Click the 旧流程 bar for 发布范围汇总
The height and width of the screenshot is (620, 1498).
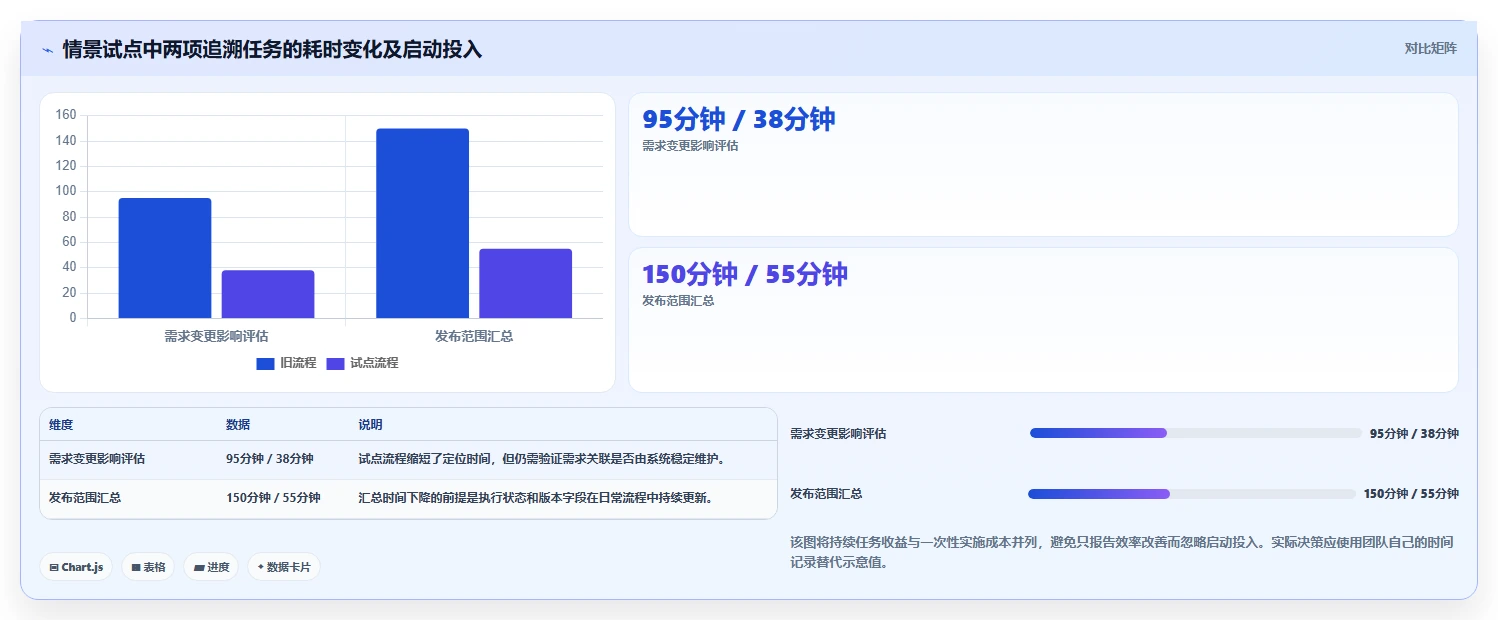422,223
